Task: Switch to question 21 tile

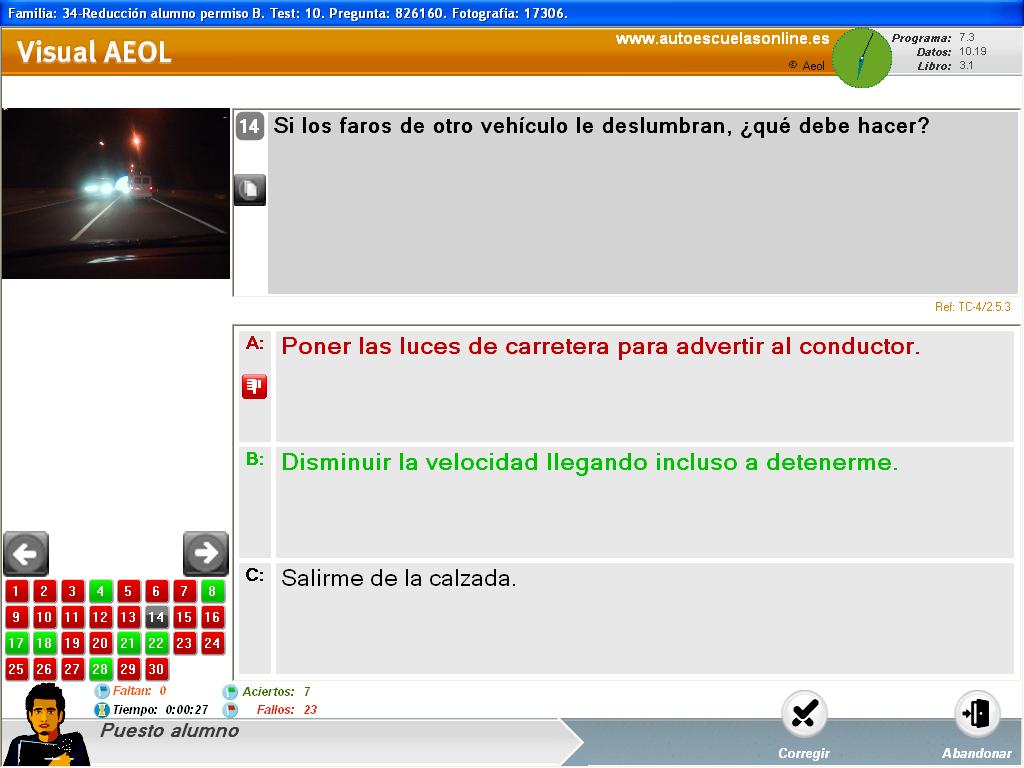Action: point(128,643)
